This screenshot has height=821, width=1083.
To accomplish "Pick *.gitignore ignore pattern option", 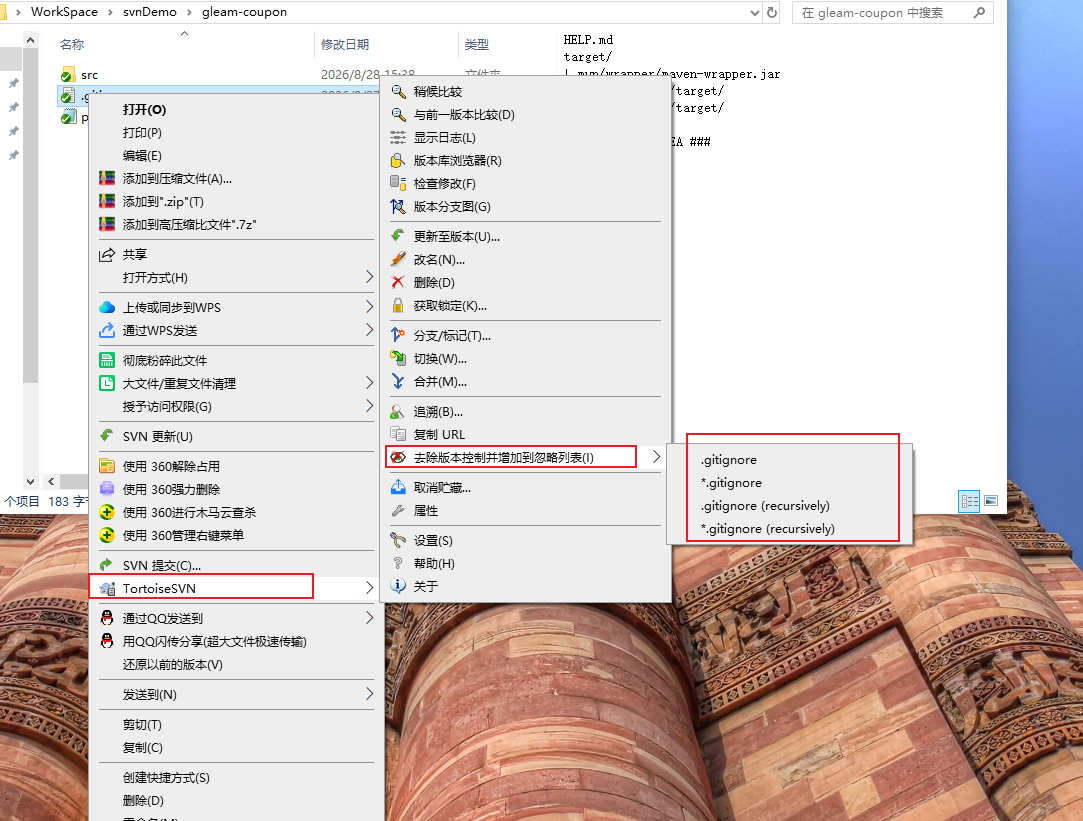I will pyautogui.click(x=731, y=483).
